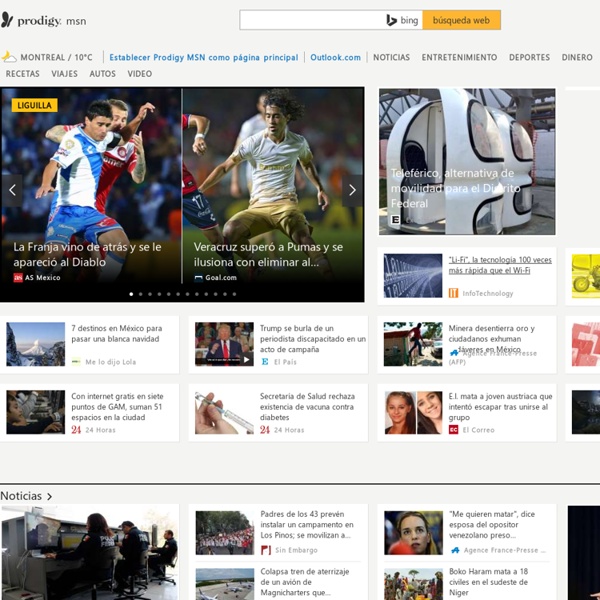Image resolution: width=600 pixels, height=600 pixels.
Task: Show the next carousel slide
Action: point(352,190)
